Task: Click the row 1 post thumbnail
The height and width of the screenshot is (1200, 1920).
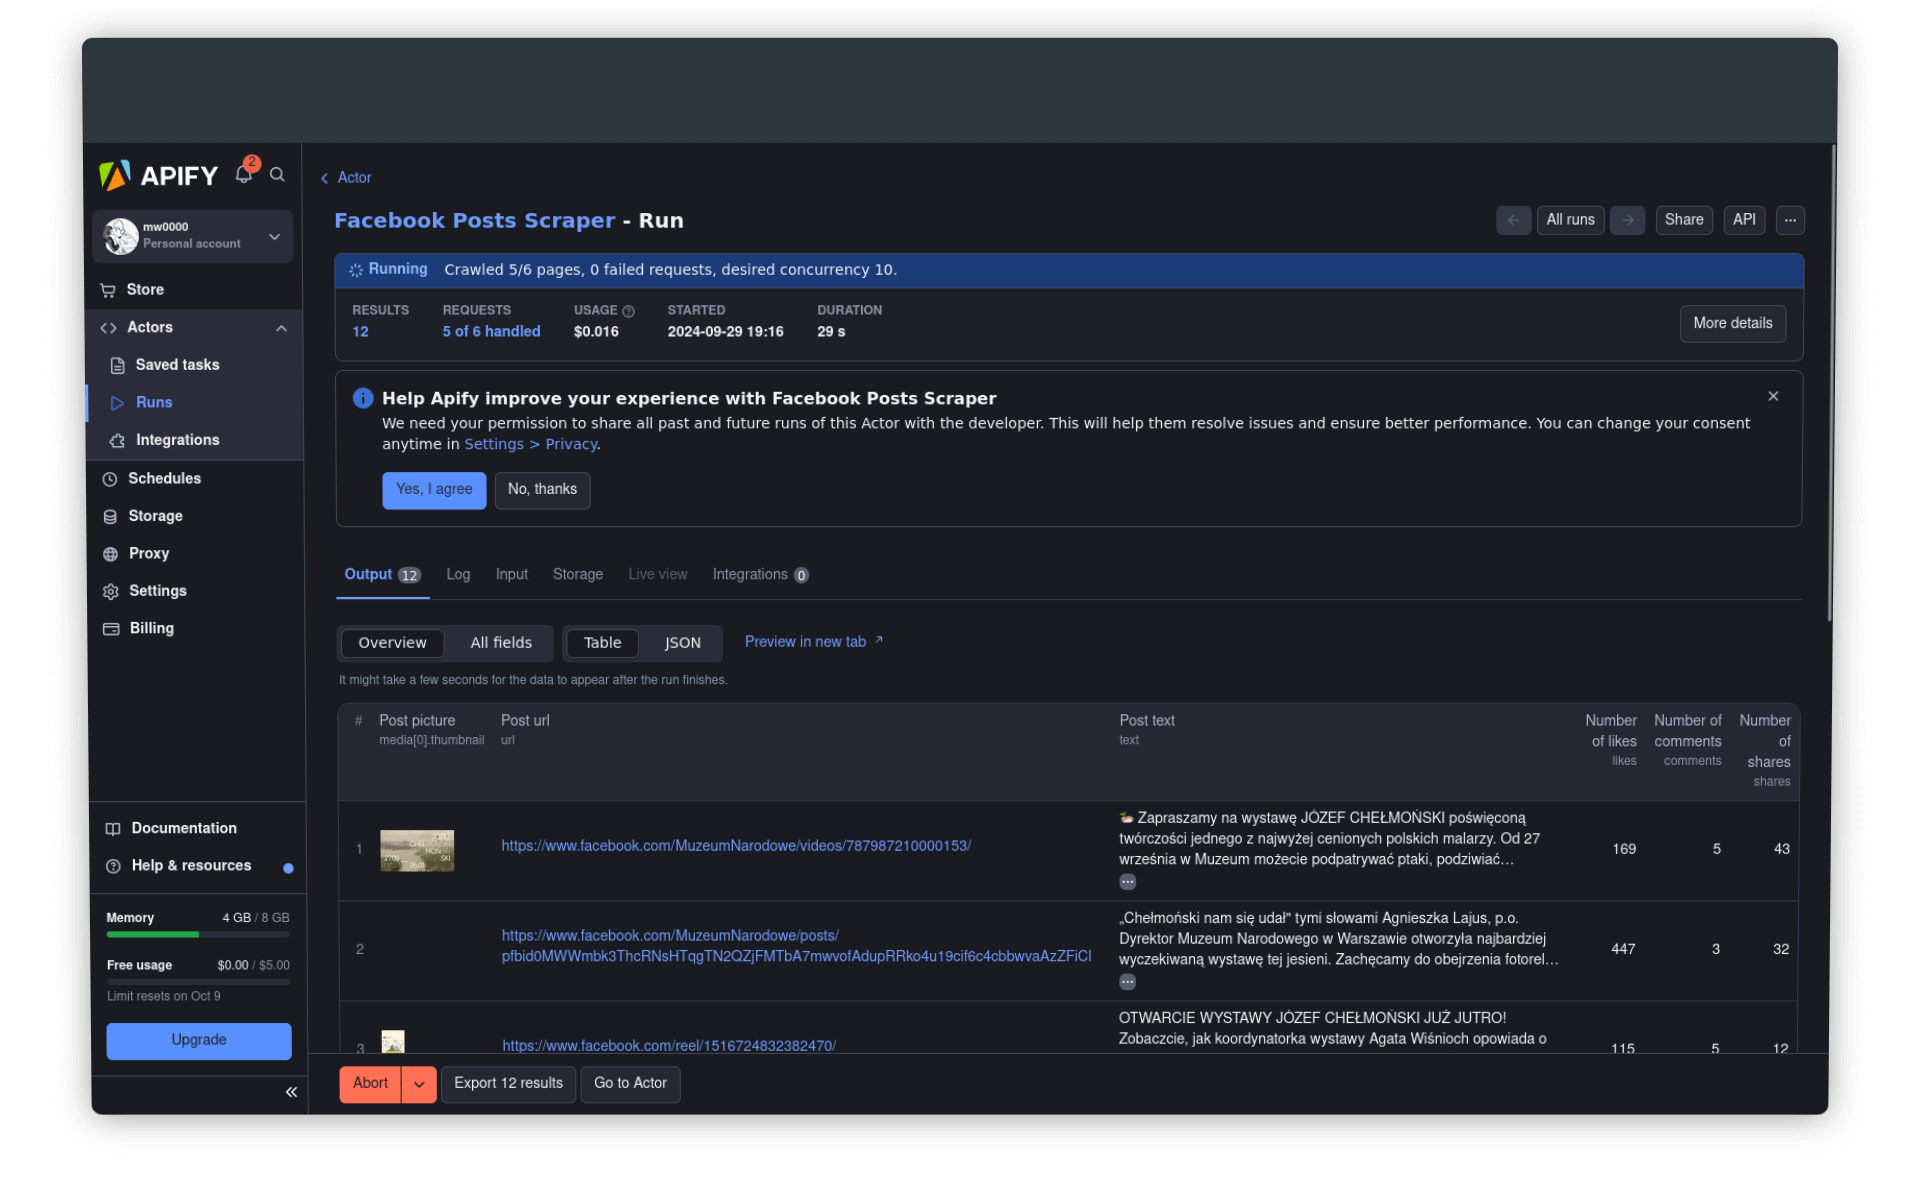Action: (x=417, y=850)
